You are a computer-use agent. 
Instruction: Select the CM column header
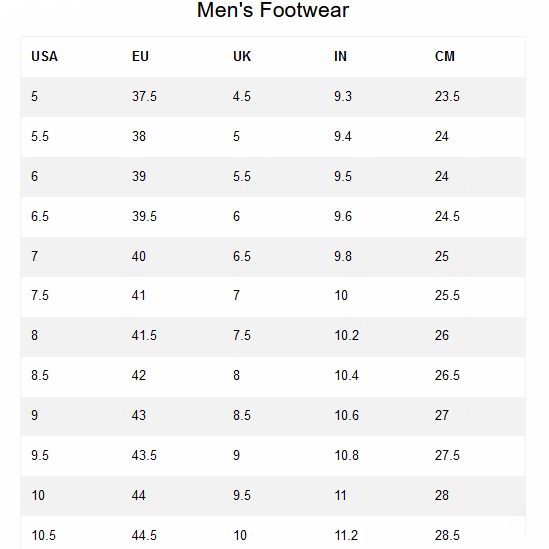pyautogui.click(x=445, y=56)
